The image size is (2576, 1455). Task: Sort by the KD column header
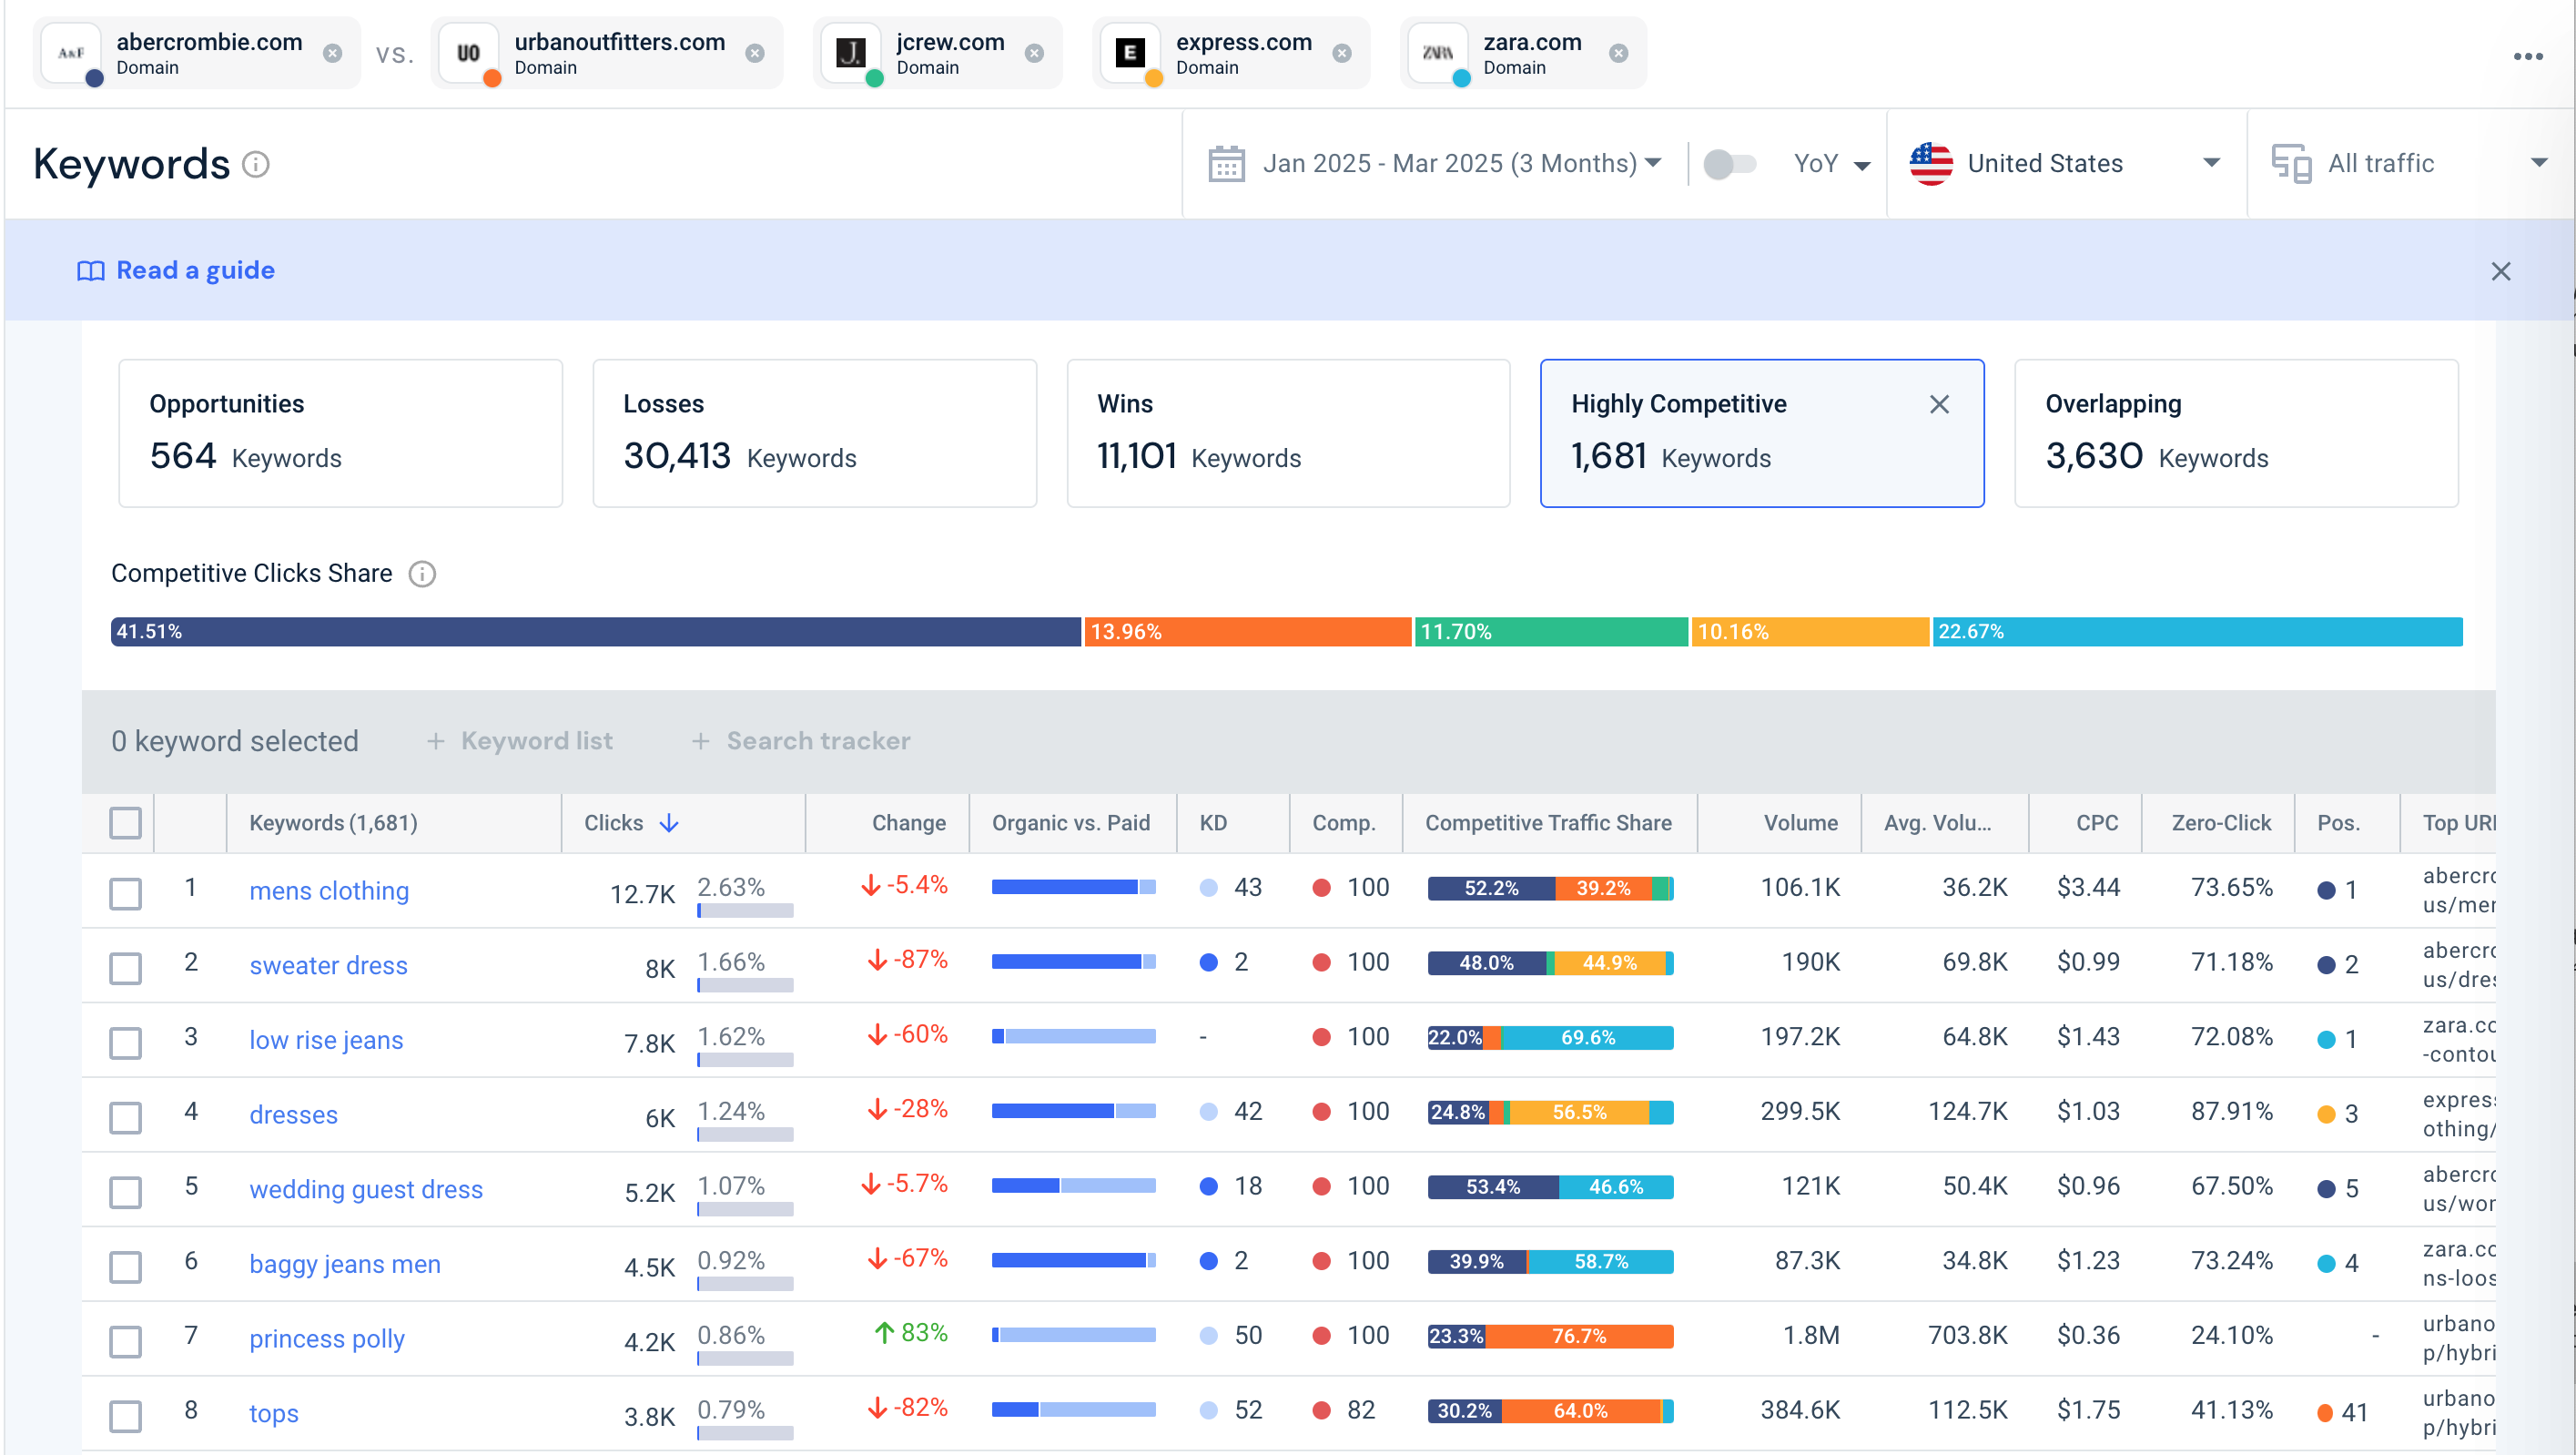[x=1213, y=823]
